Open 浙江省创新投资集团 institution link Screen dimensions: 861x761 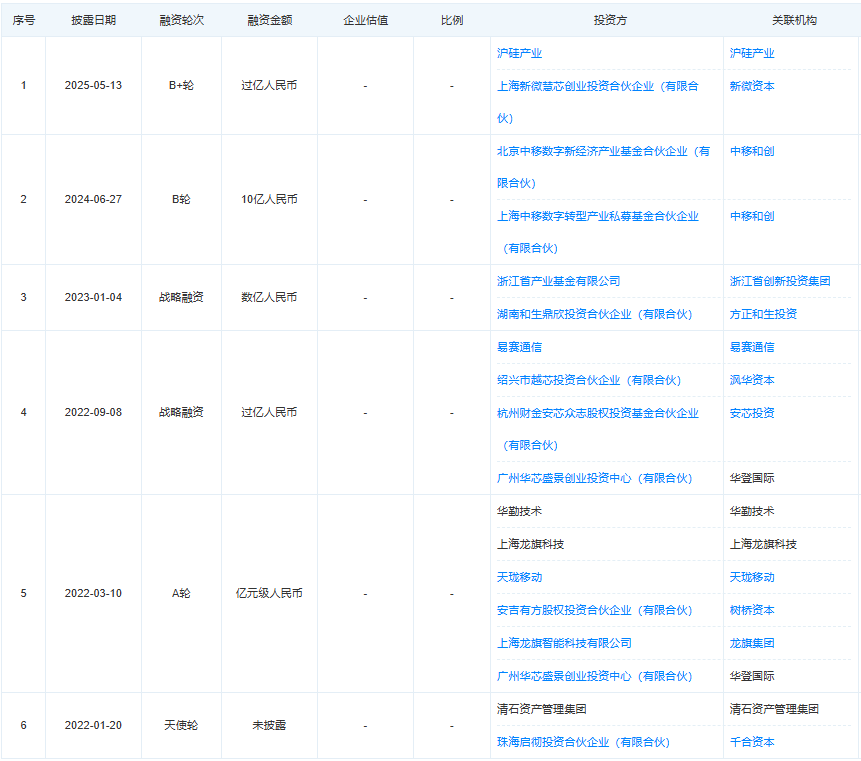pos(780,282)
